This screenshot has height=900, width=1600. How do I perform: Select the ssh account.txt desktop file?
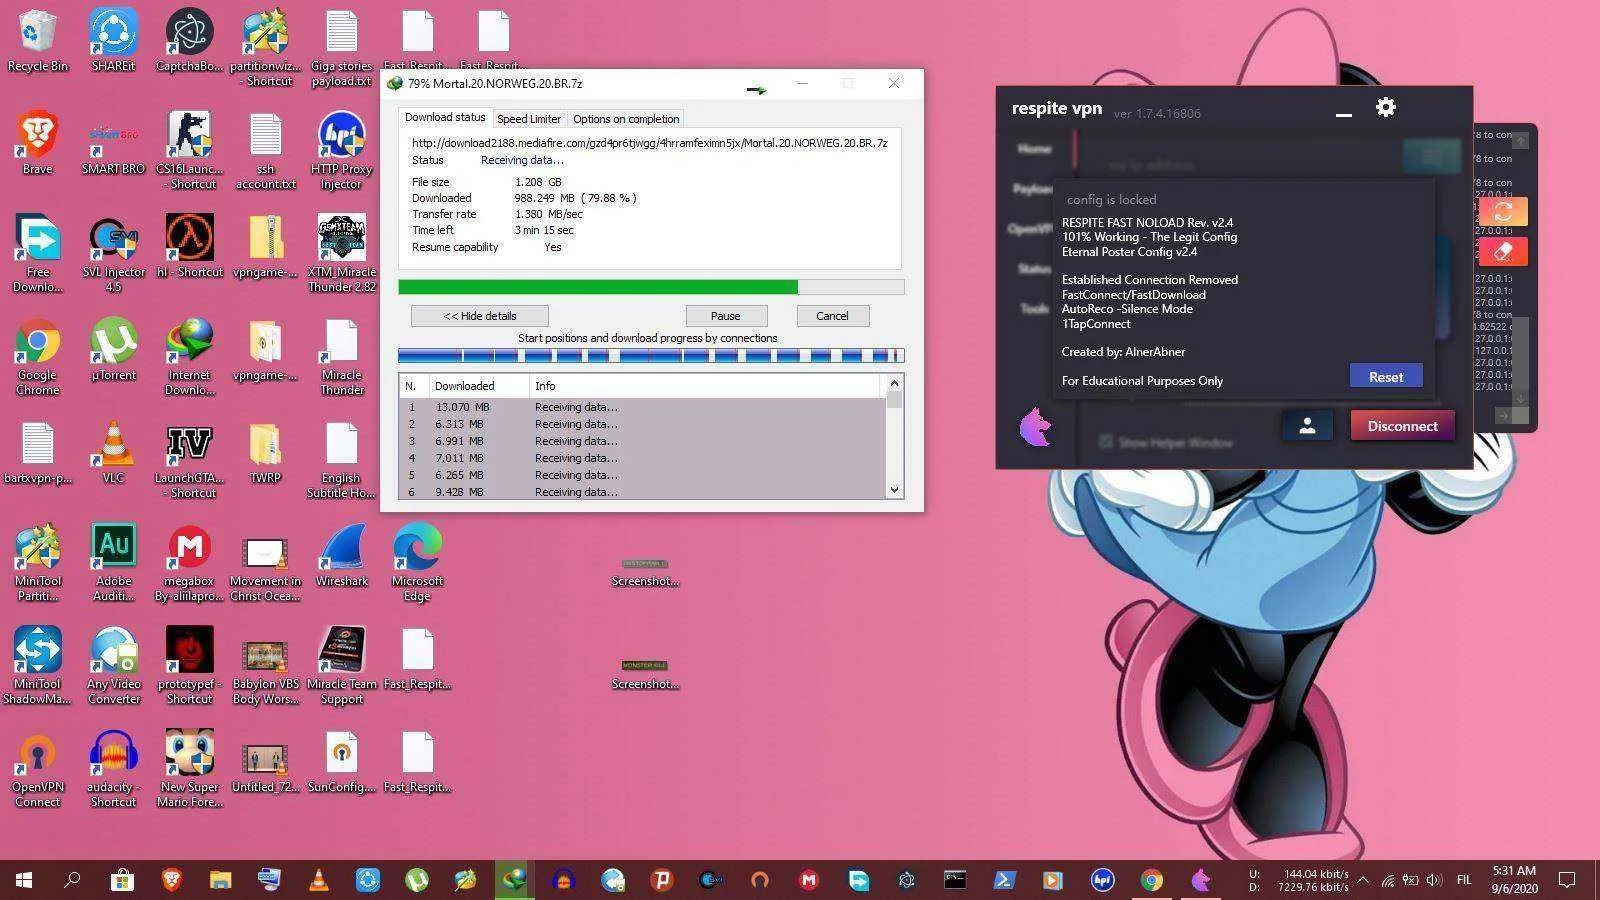click(265, 150)
